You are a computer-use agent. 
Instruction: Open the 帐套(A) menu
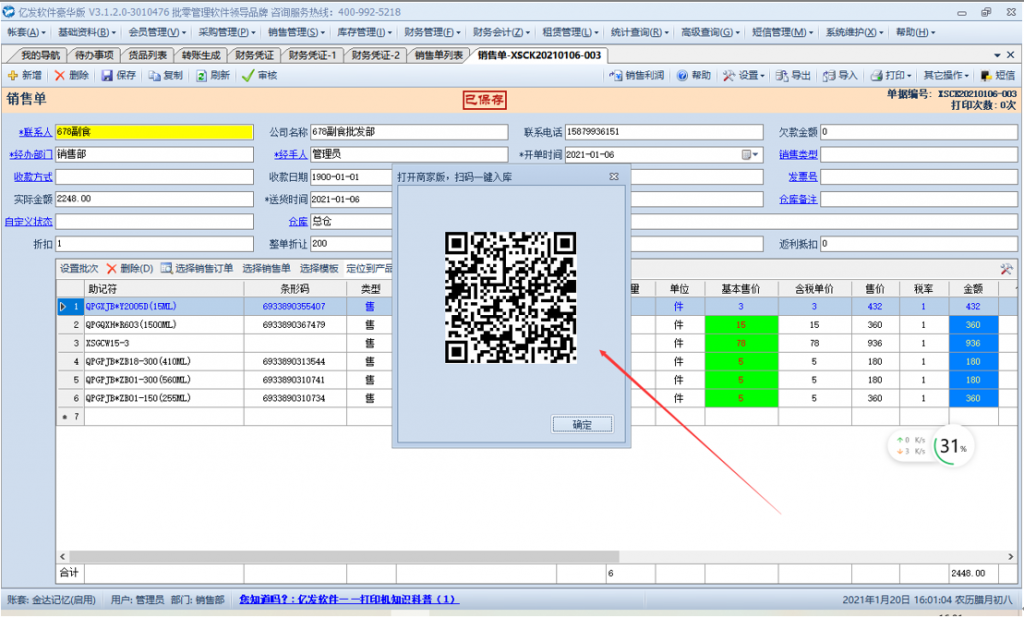click(26, 32)
